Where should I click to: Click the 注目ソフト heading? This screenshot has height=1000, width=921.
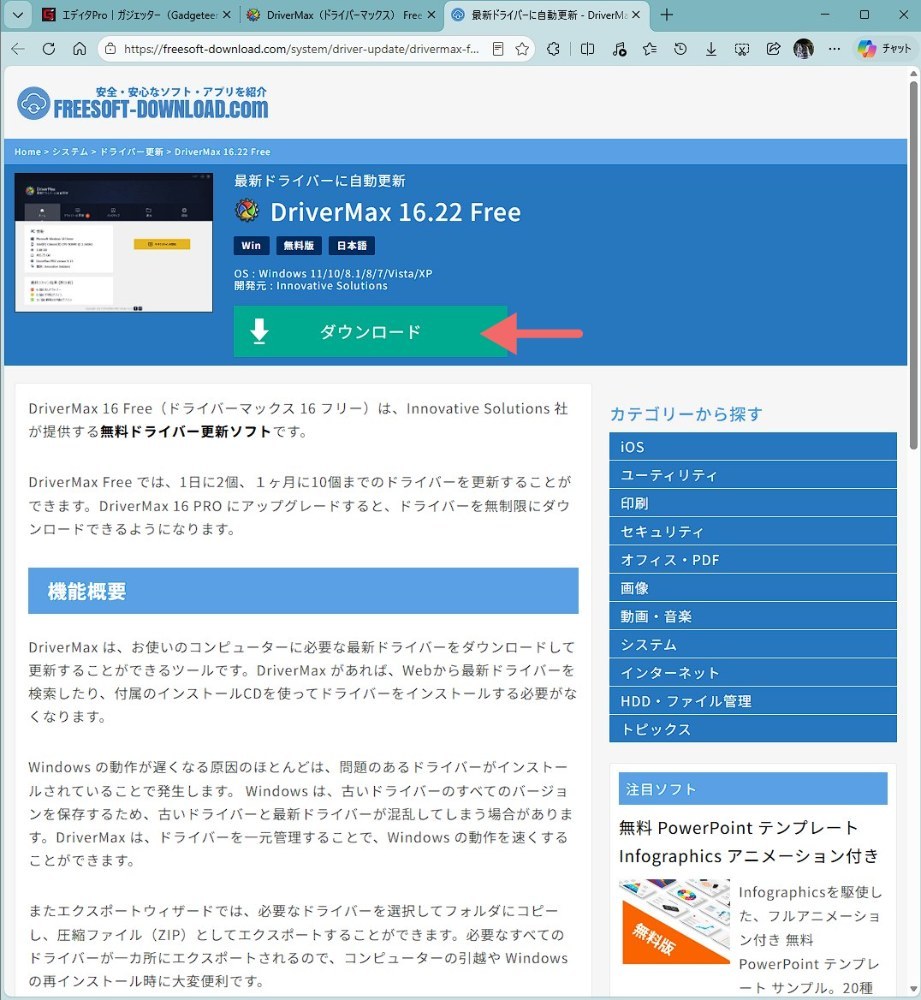753,789
